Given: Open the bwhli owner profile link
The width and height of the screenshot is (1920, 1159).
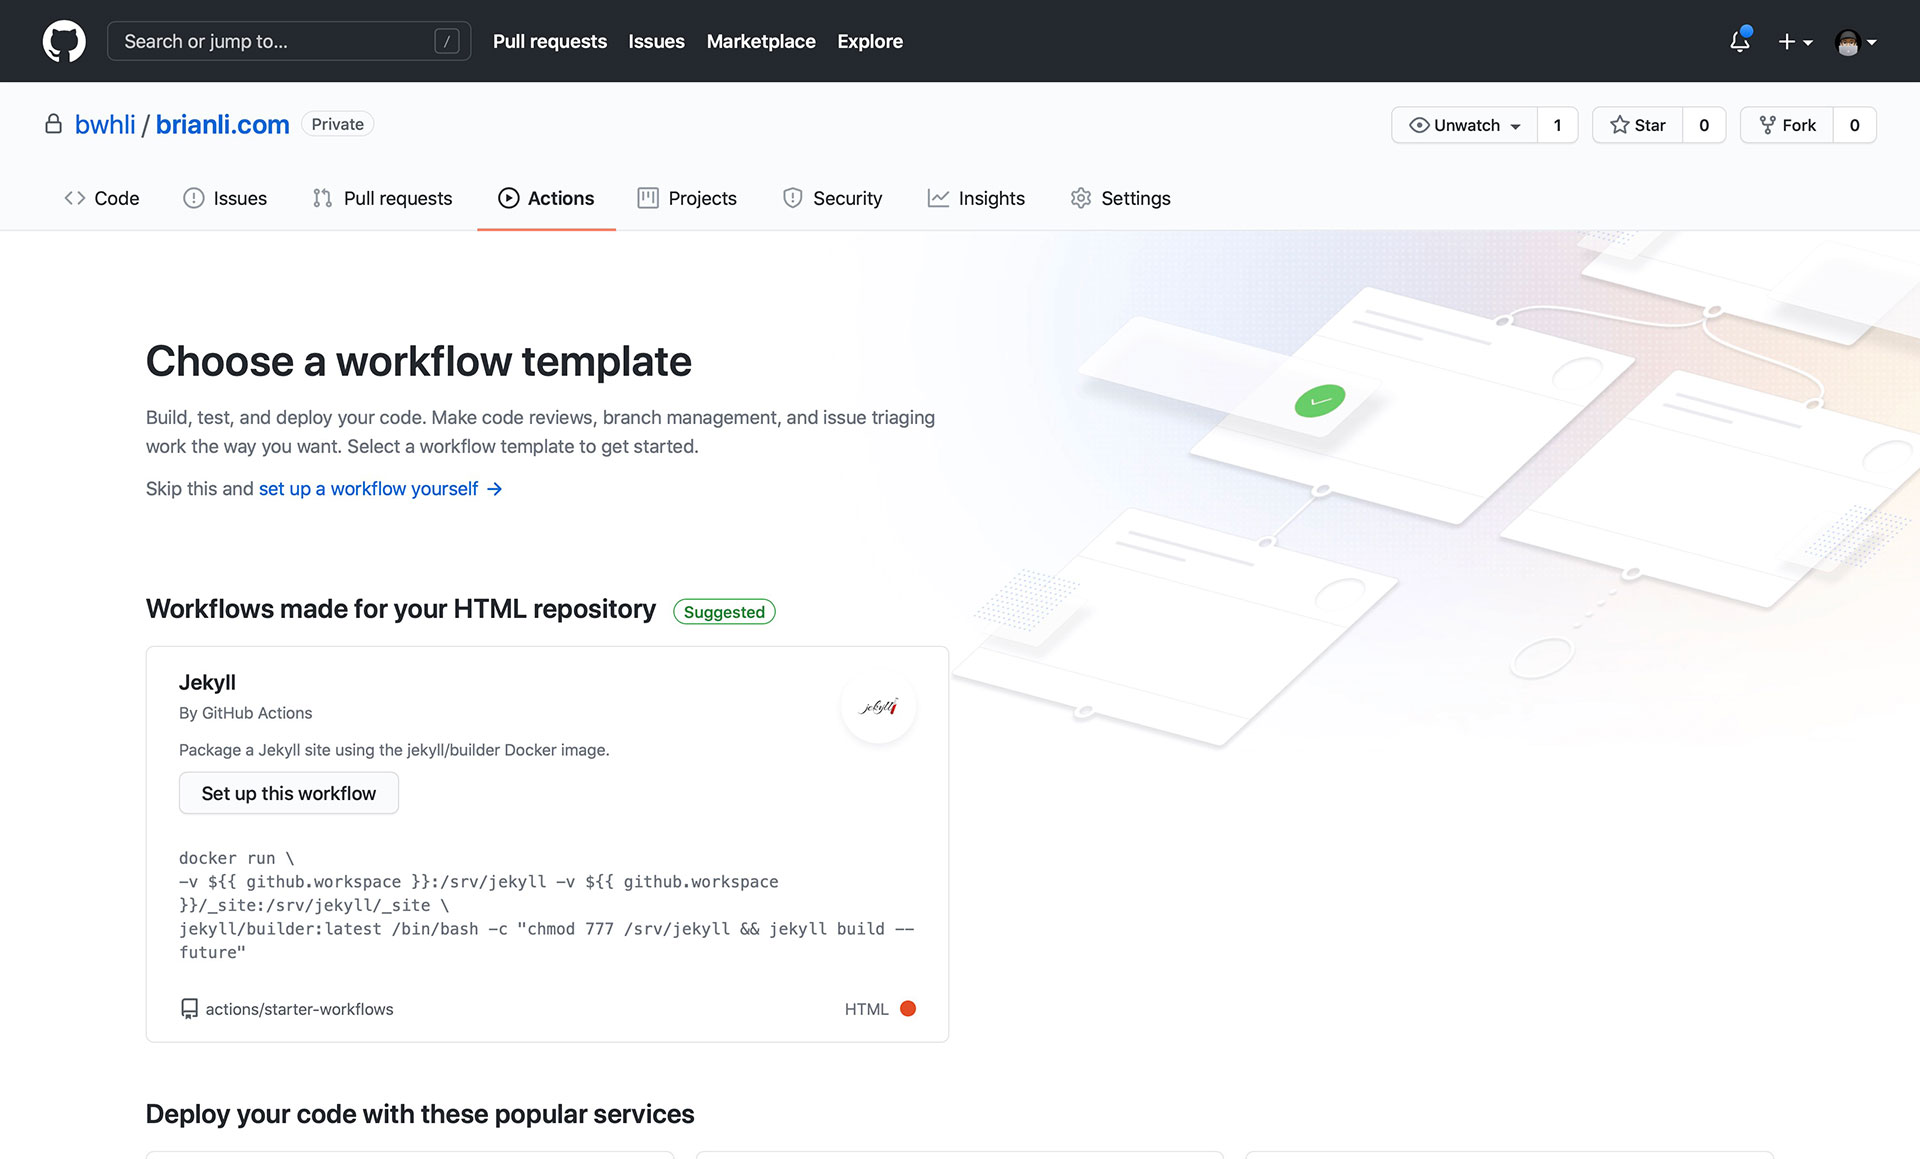Looking at the screenshot, I should 105,124.
